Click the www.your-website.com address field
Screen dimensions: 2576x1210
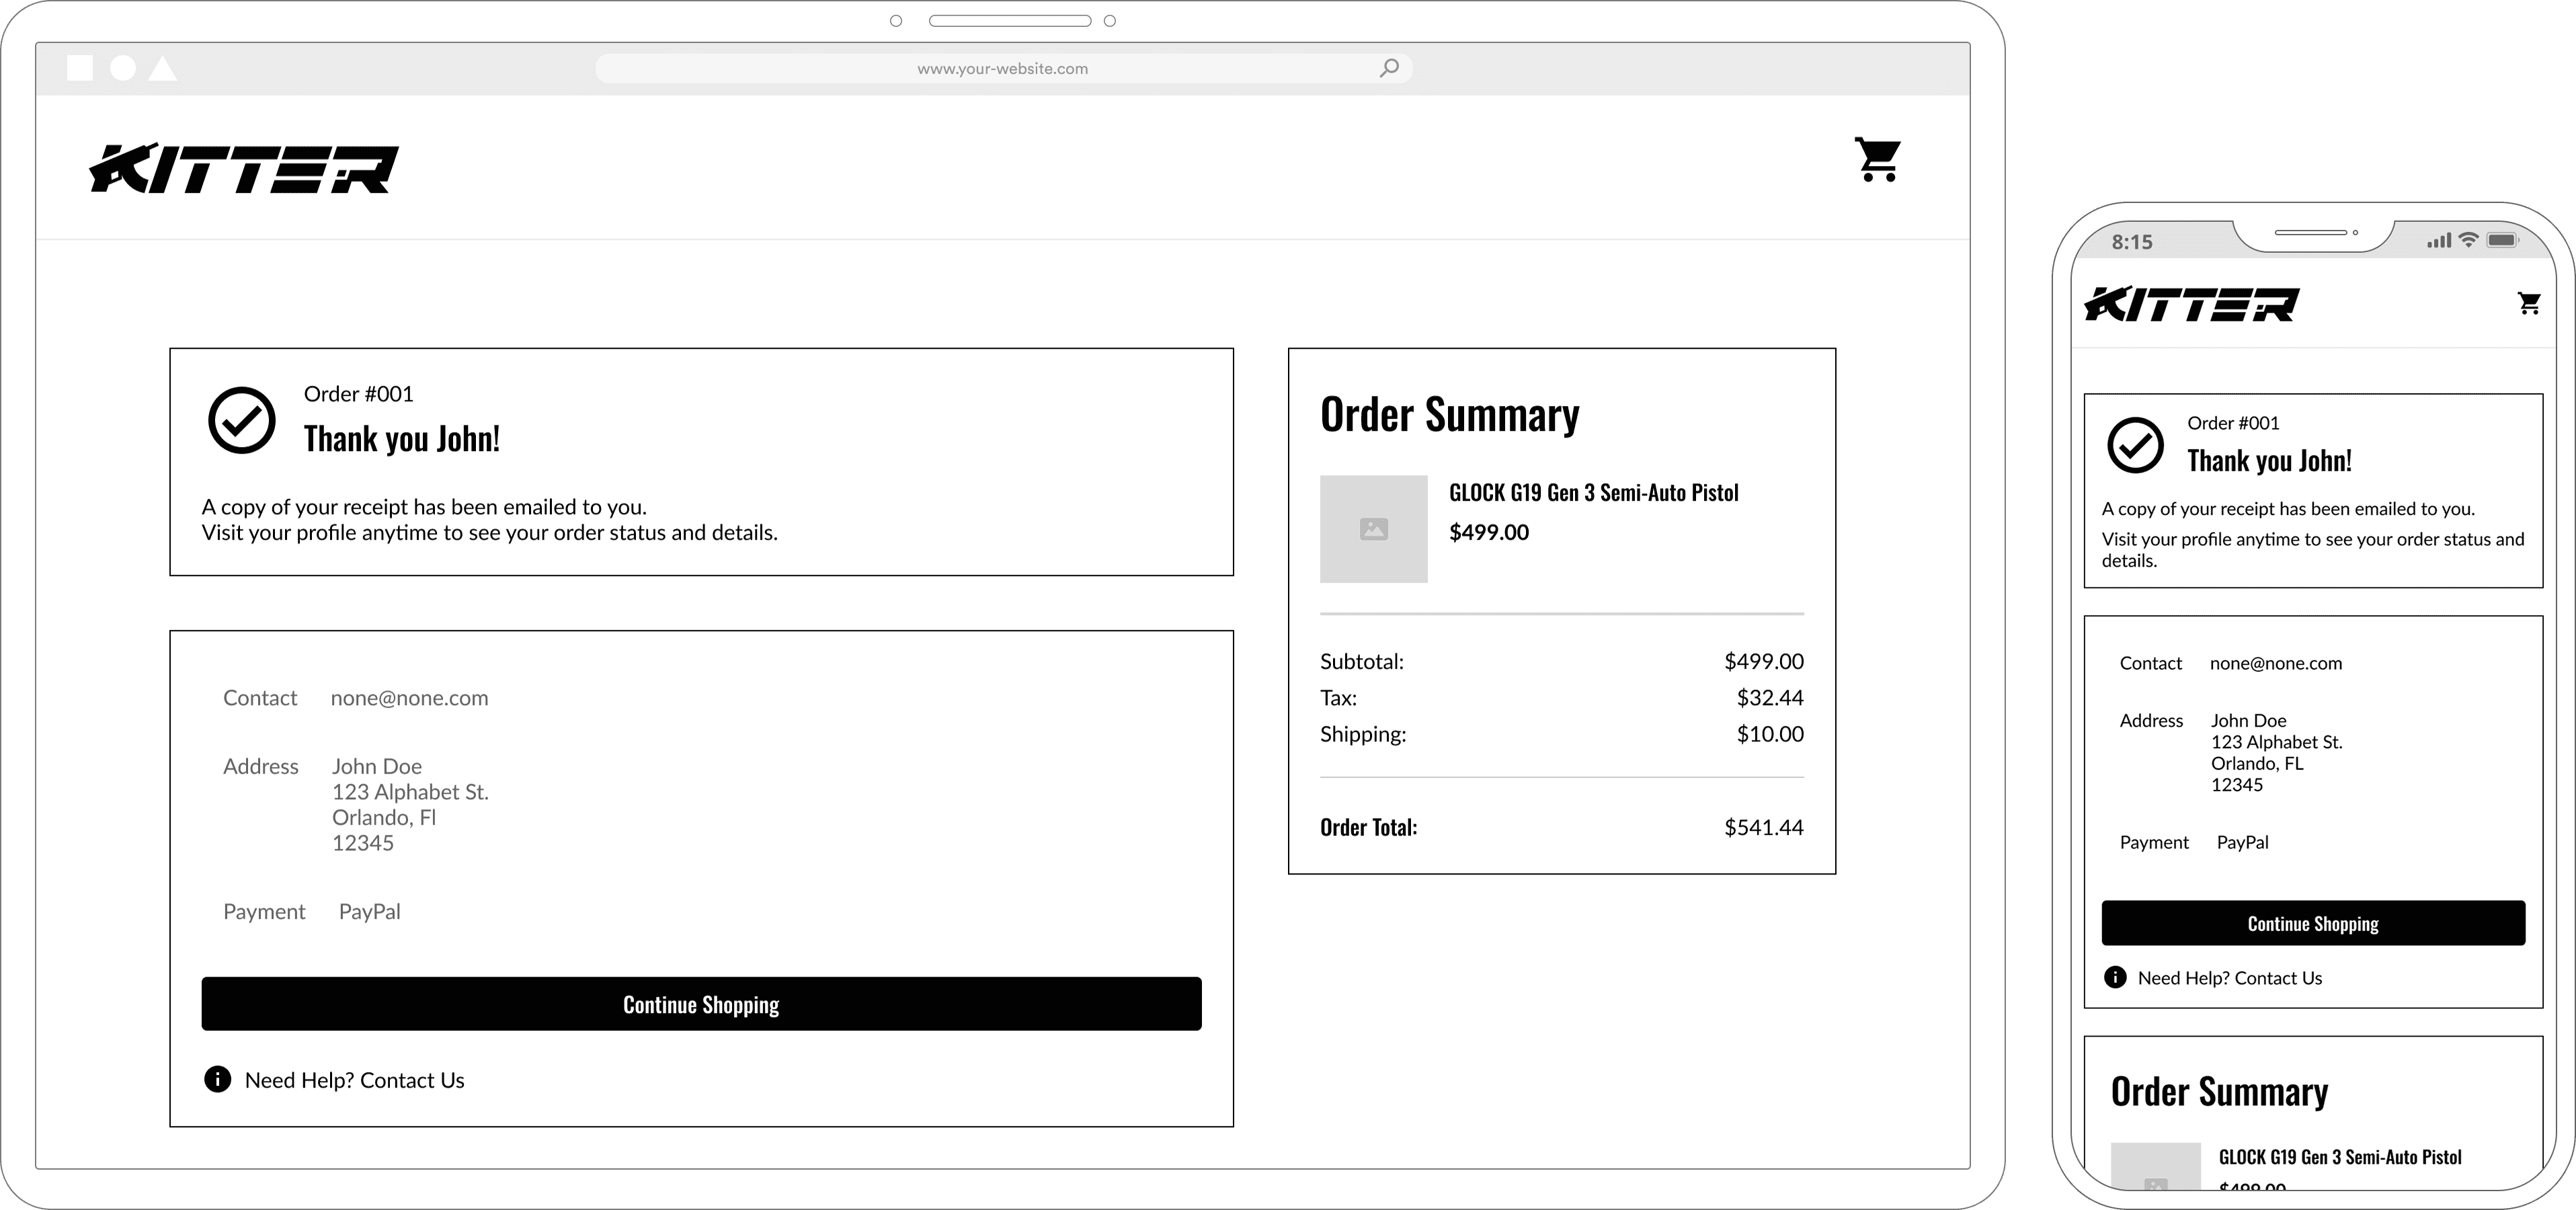tap(1002, 68)
